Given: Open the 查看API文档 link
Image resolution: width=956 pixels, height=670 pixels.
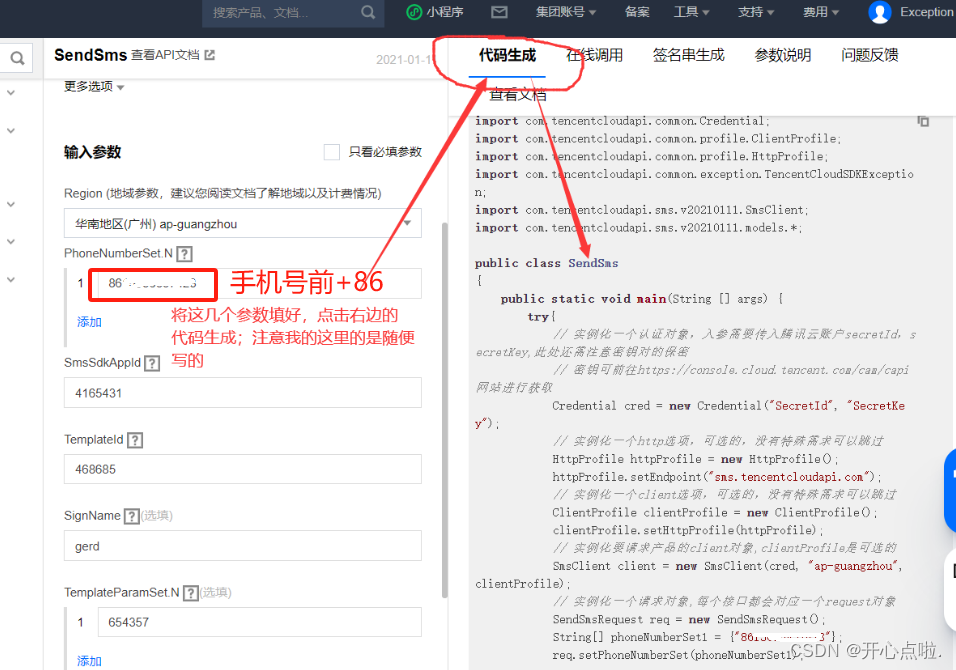Looking at the screenshot, I should click(x=165, y=55).
